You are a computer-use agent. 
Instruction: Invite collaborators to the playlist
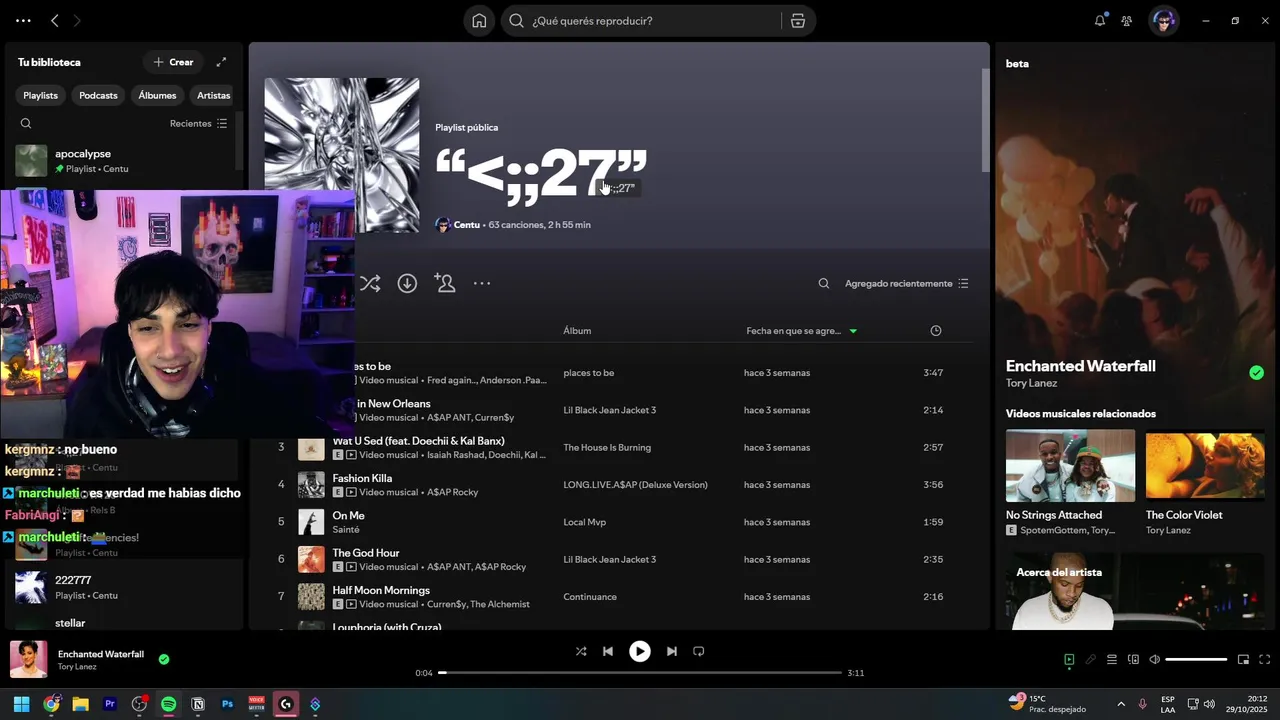click(445, 284)
